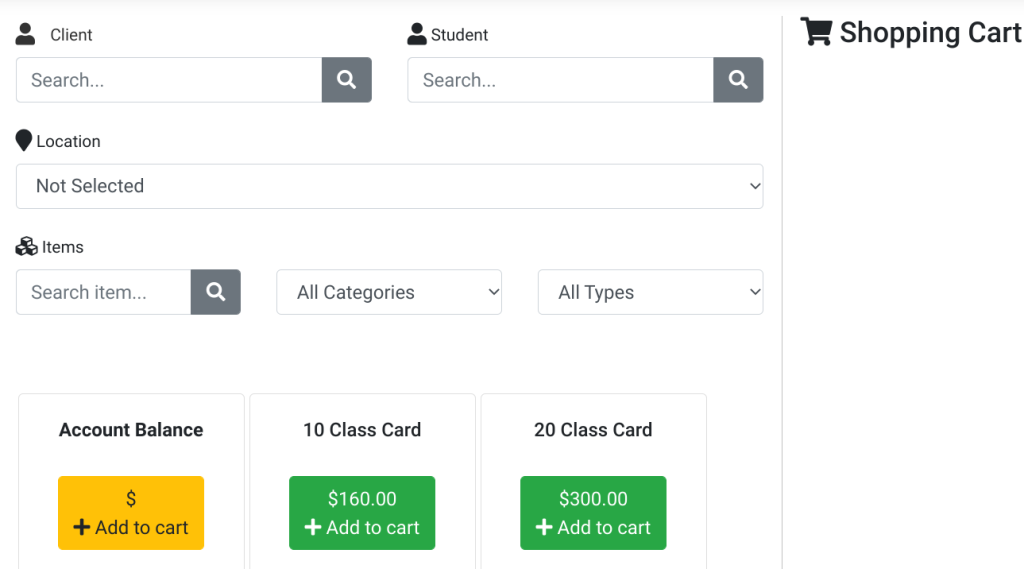1024x569 pixels.
Task: Click the Shopping Cart icon
Action: coord(816,31)
